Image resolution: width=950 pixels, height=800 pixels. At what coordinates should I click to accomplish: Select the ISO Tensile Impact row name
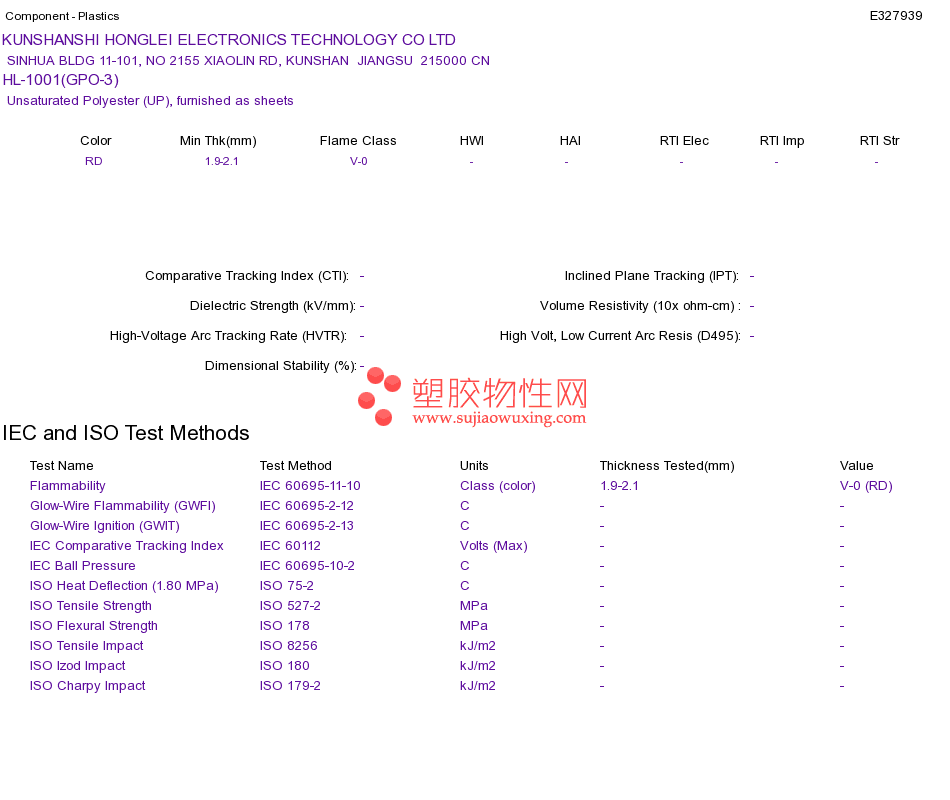pos(86,645)
